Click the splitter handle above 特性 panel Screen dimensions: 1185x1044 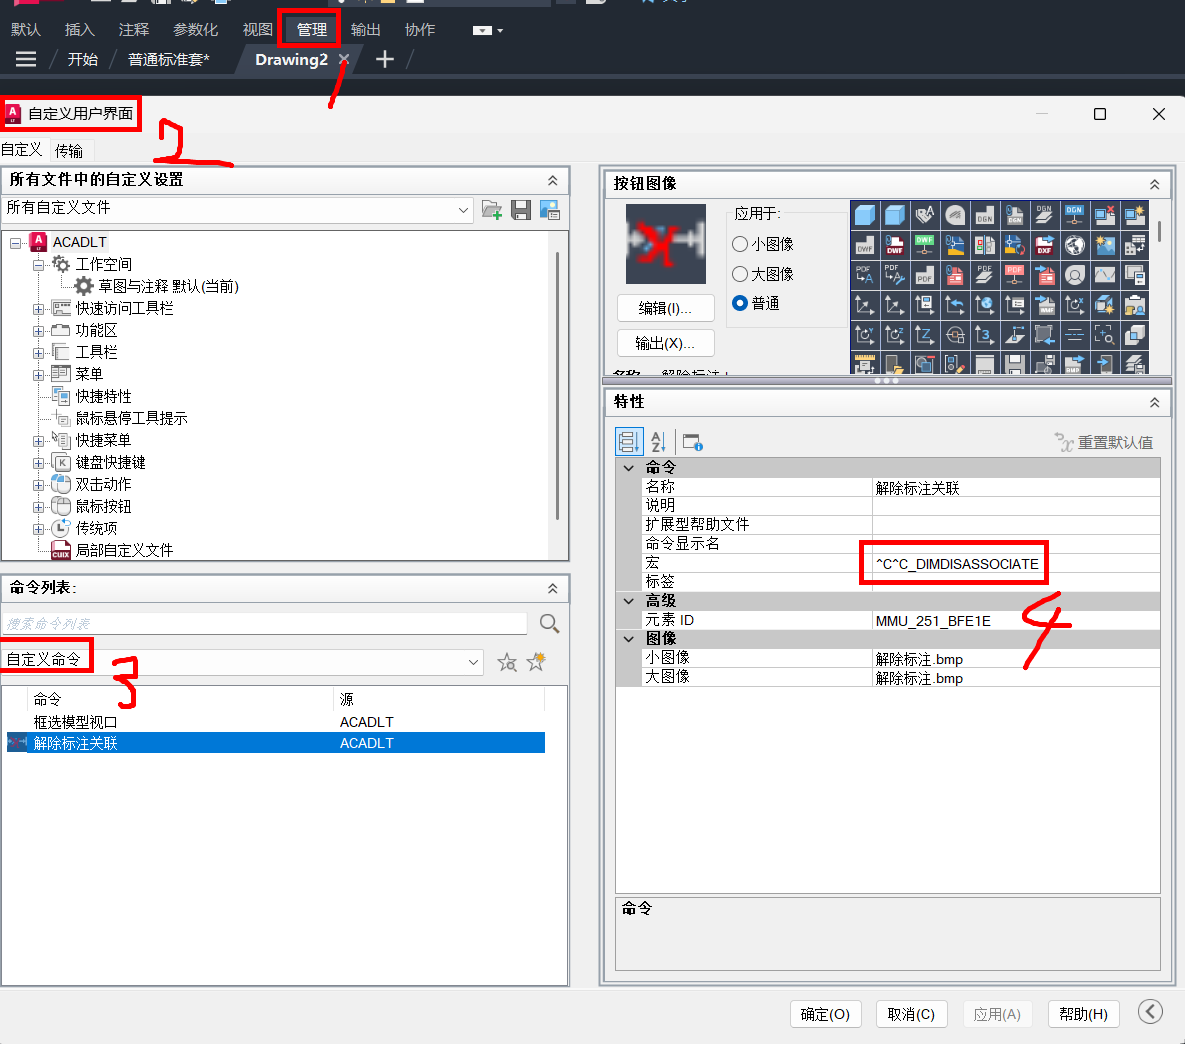pos(886,380)
